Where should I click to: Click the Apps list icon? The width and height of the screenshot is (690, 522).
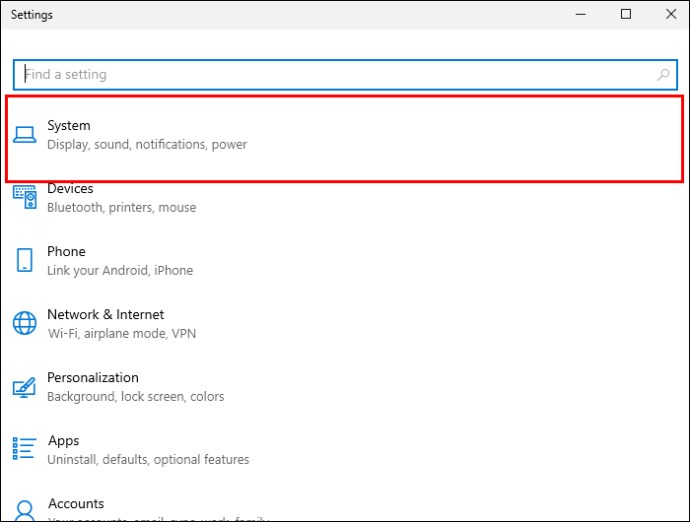[25, 450]
